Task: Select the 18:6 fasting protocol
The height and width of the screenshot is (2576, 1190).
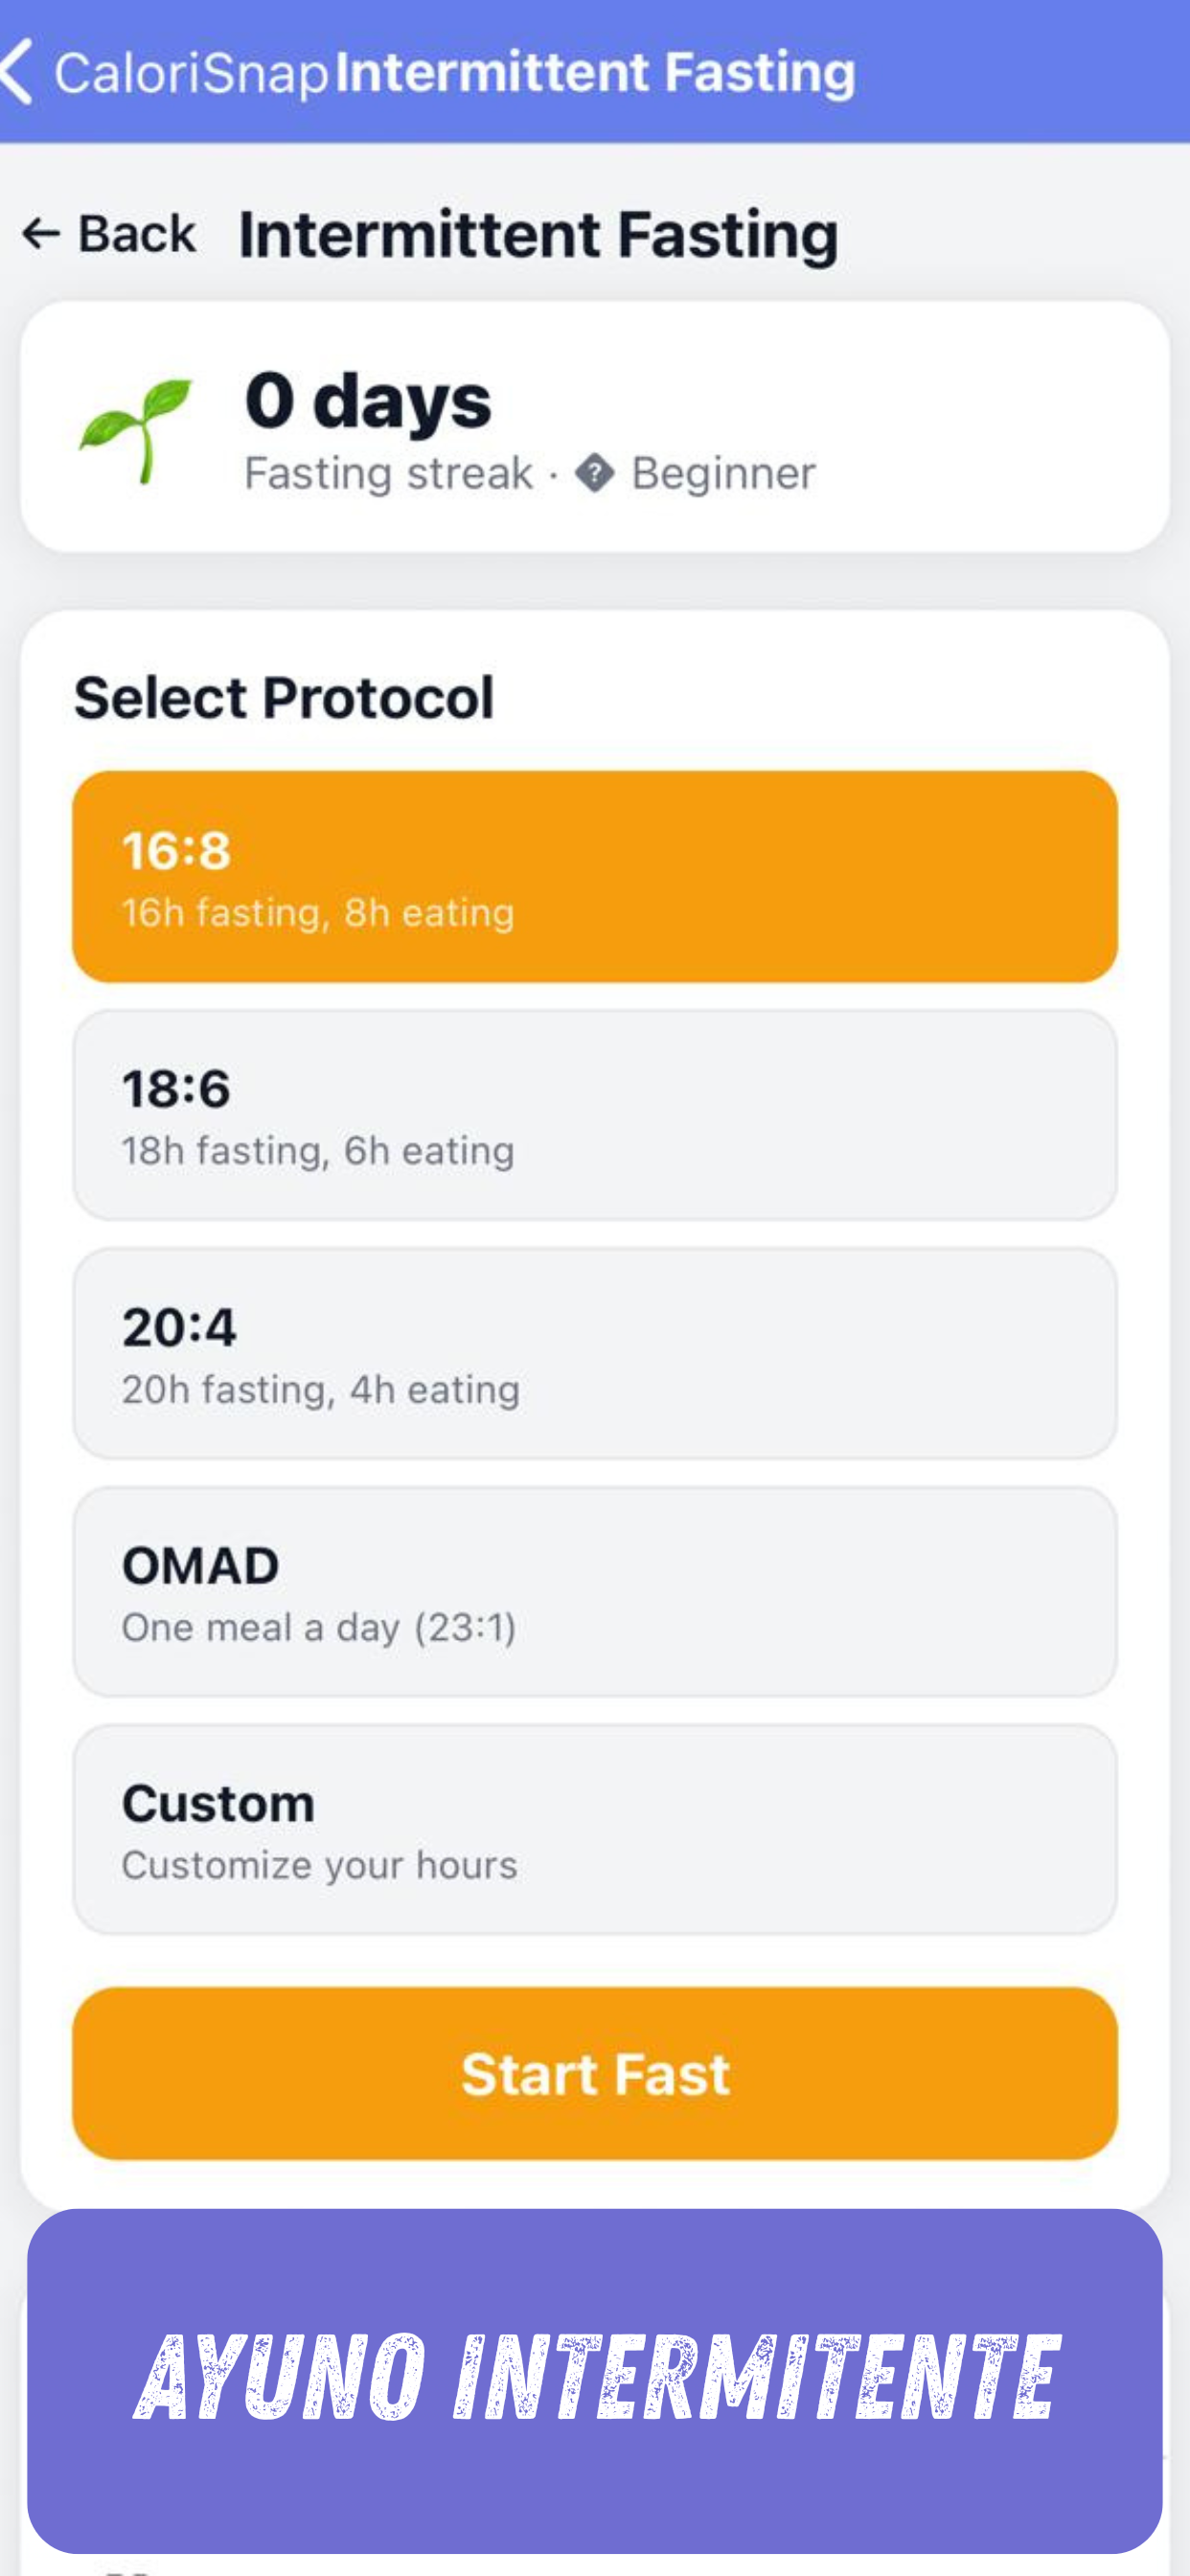Action: coord(594,1114)
